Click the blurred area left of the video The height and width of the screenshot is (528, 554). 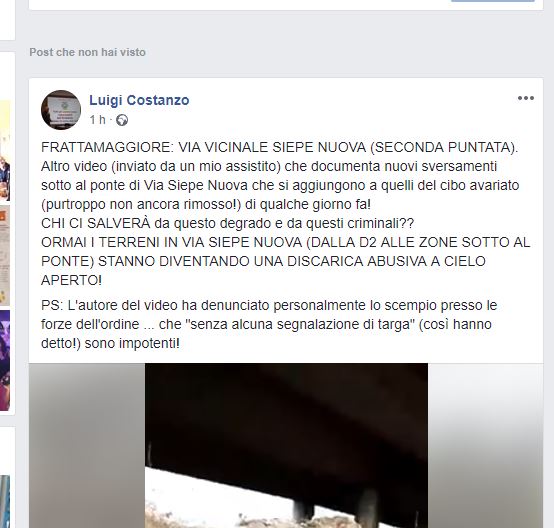87,445
